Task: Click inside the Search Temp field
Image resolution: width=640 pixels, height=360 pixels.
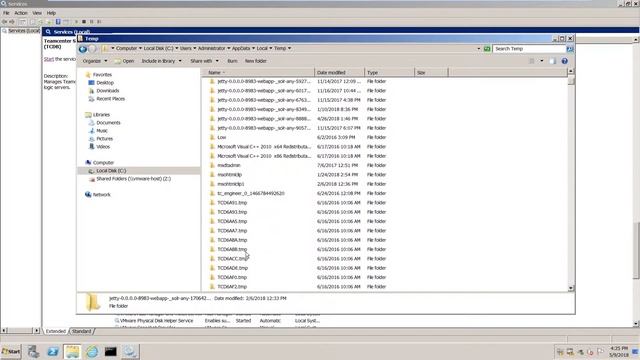Action: (529, 49)
